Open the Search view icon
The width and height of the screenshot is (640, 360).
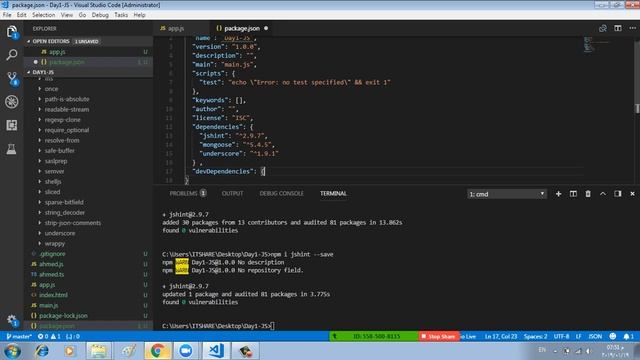pyautogui.click(x=11, y=54)
